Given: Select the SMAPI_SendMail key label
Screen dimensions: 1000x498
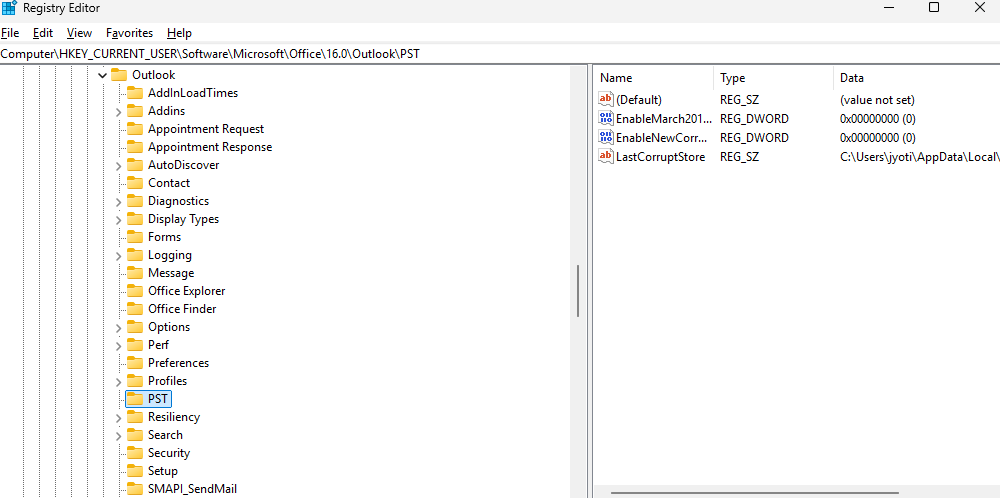Looking at the screenshot, I should pyautogui.click(x=192, y=489).
